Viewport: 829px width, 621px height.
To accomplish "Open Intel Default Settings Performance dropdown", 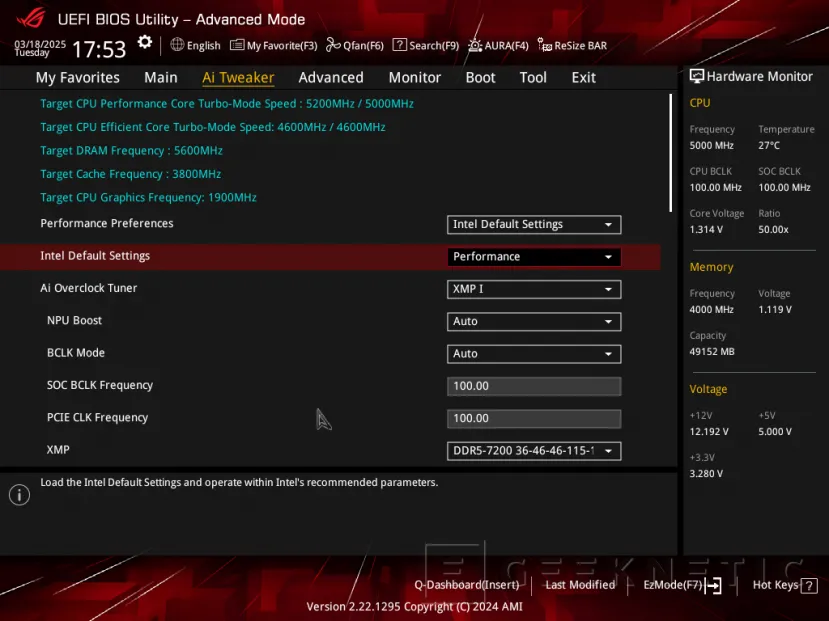I will coord(534,257).
